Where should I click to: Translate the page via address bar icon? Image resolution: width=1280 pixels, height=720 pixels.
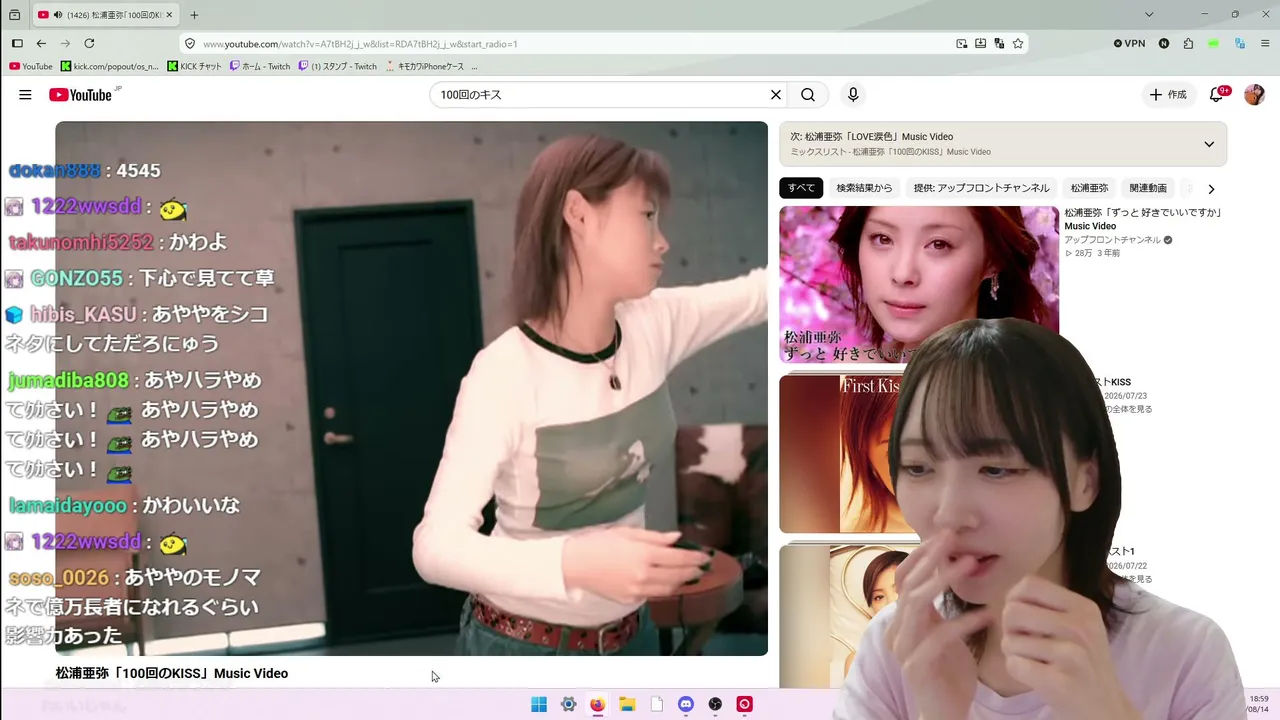point(999,44)
